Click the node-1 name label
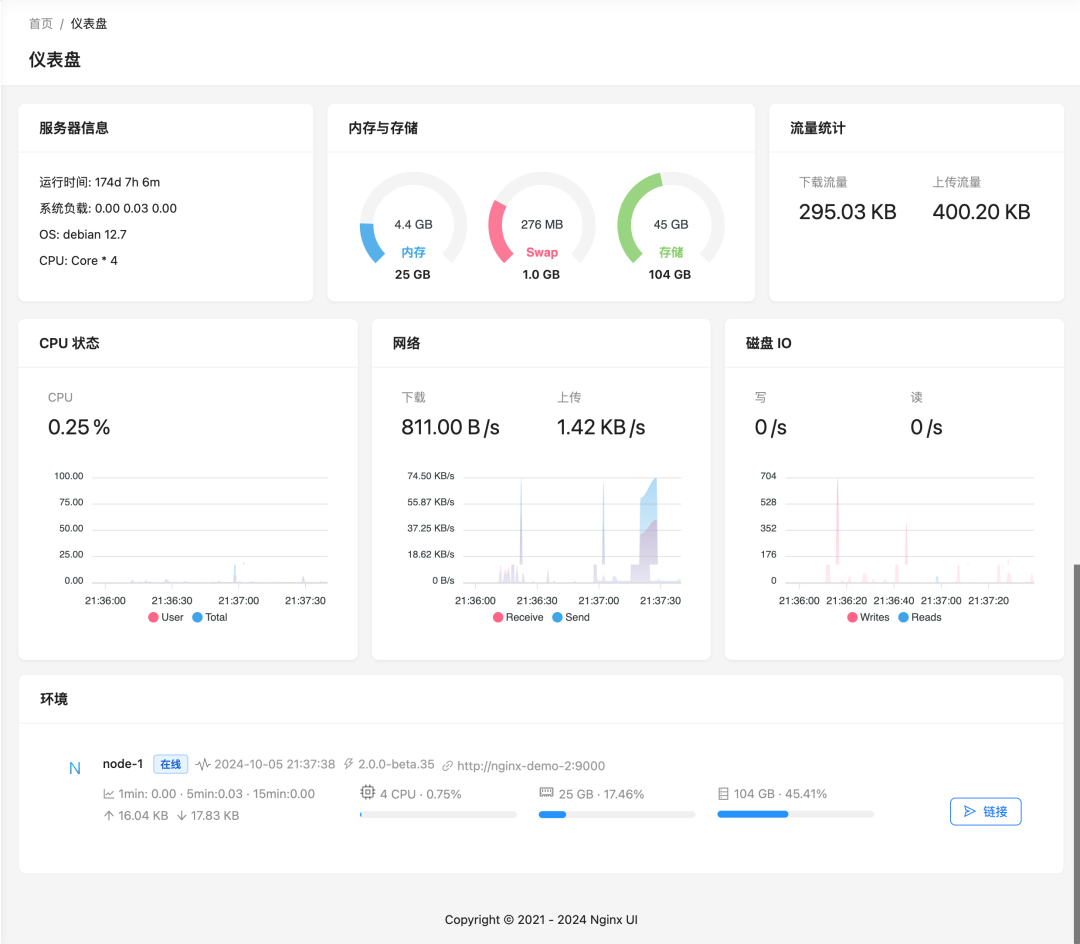 click(123, 764)
